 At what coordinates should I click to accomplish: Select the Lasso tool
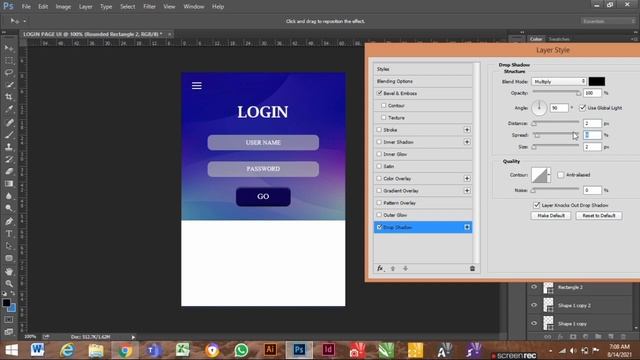(9, 73)
